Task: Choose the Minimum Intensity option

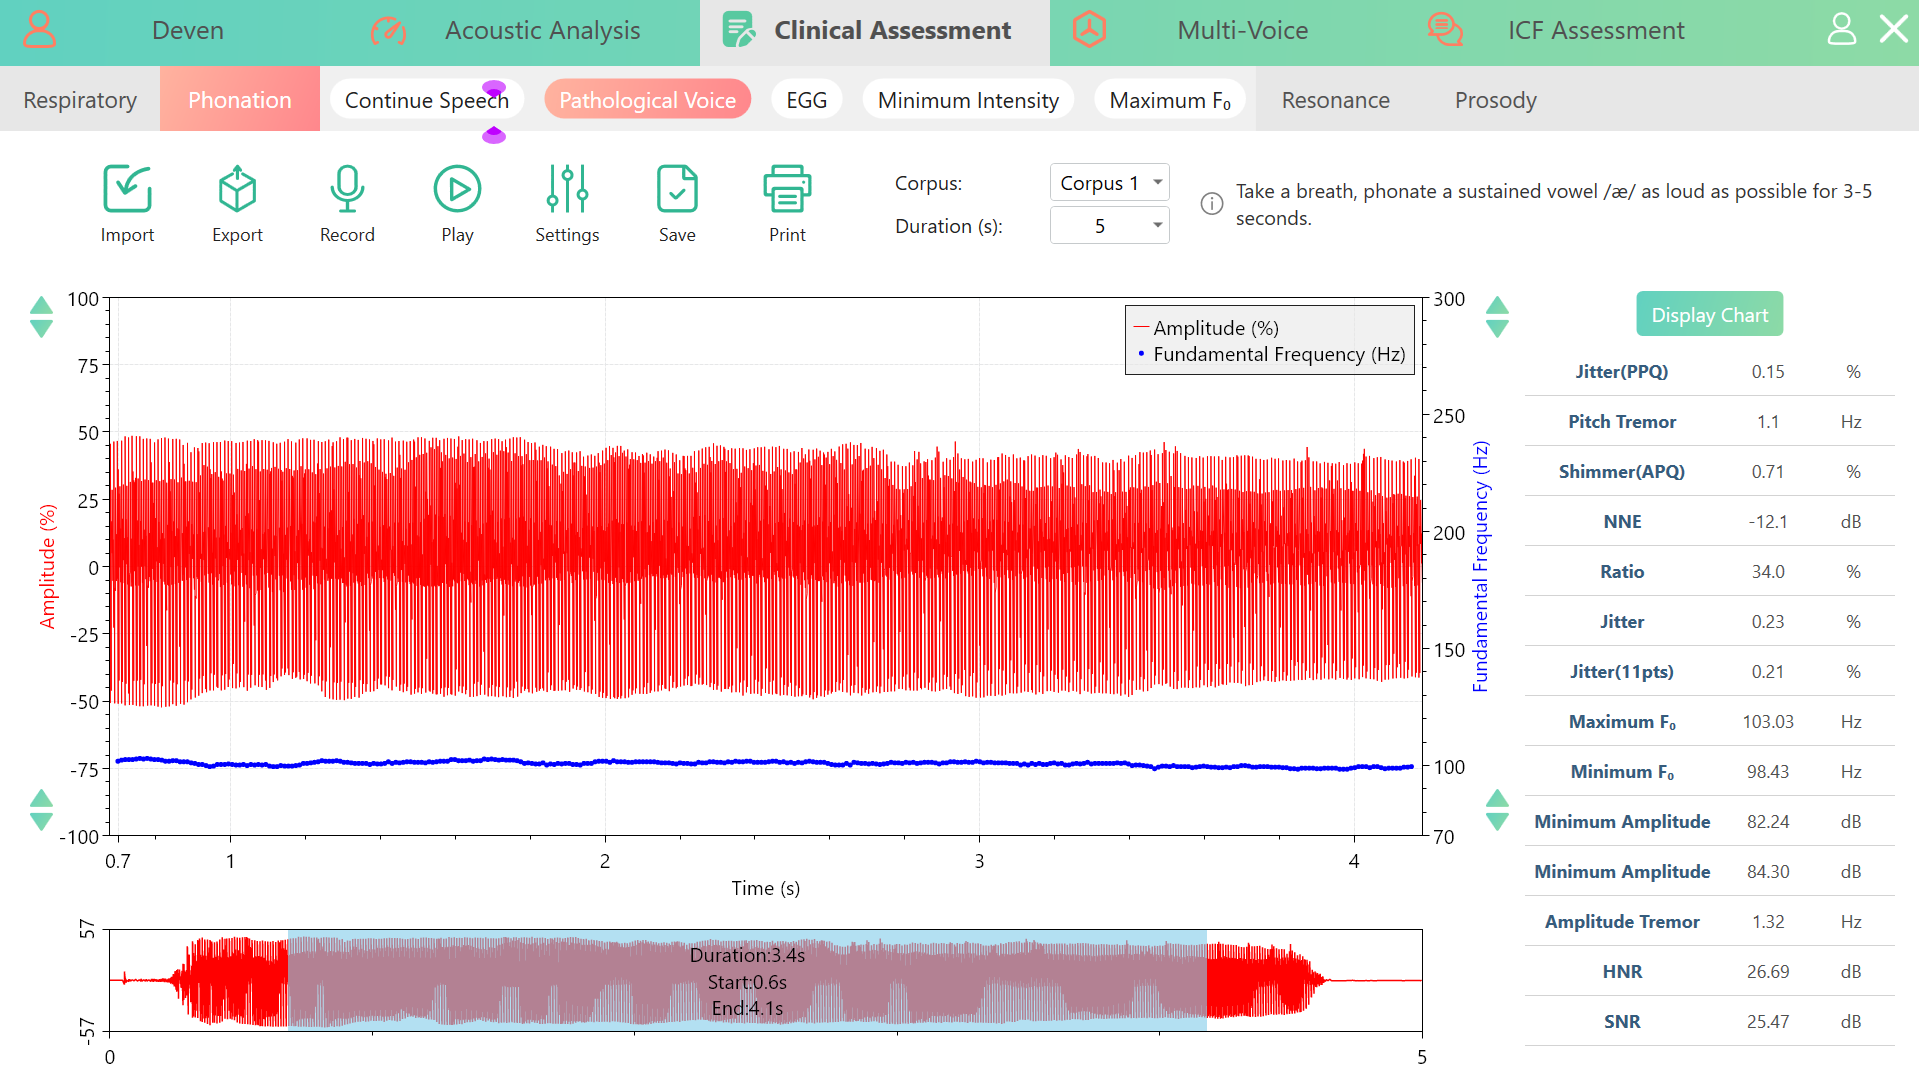Action: 967,100
